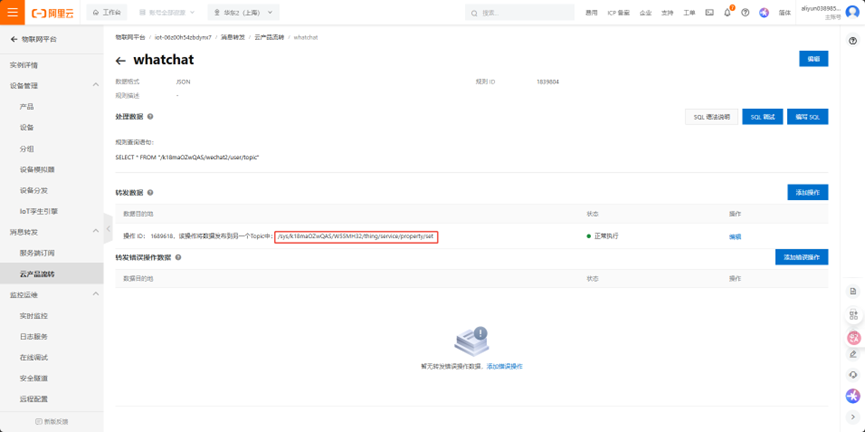The image size is (865, 432).
Task: Open the top bar help question icon
Action: (745, 13)
